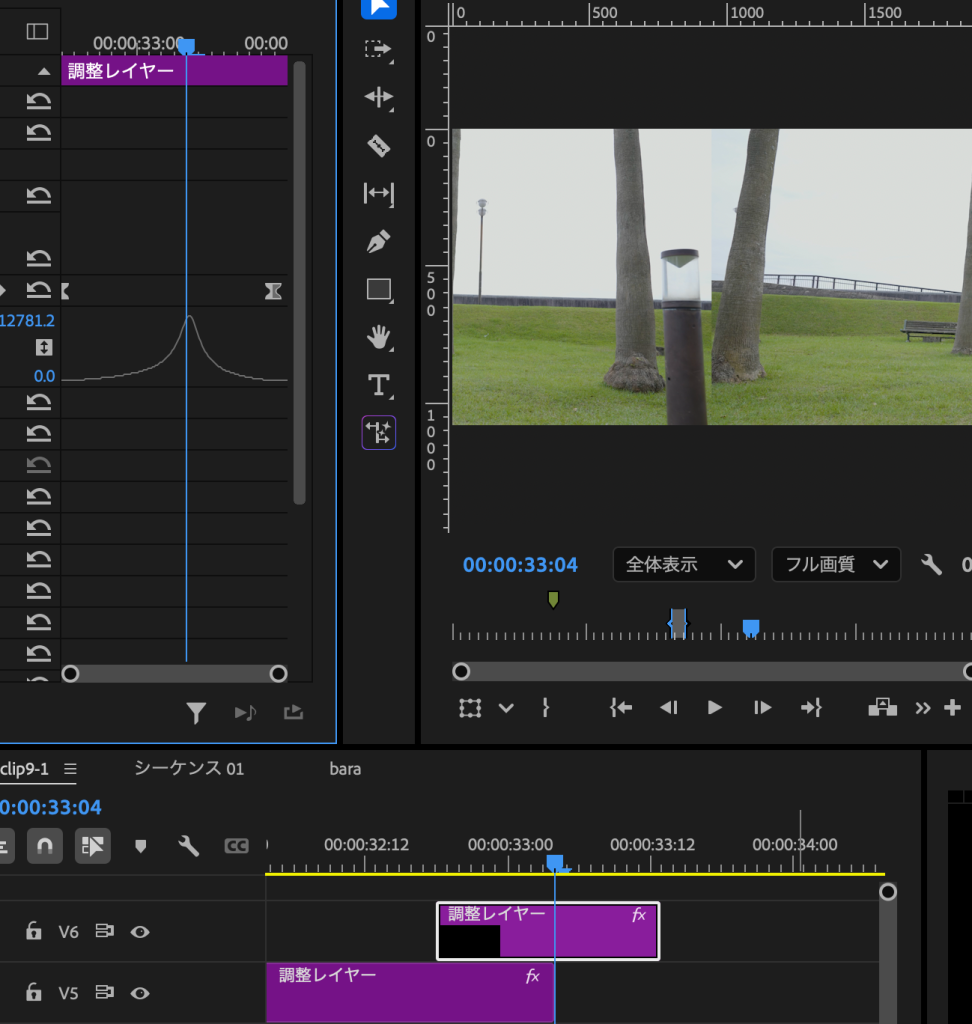Select the Ripple Edit tool
The width and height of the screenshot is (972, 1024).
(378, 97)
